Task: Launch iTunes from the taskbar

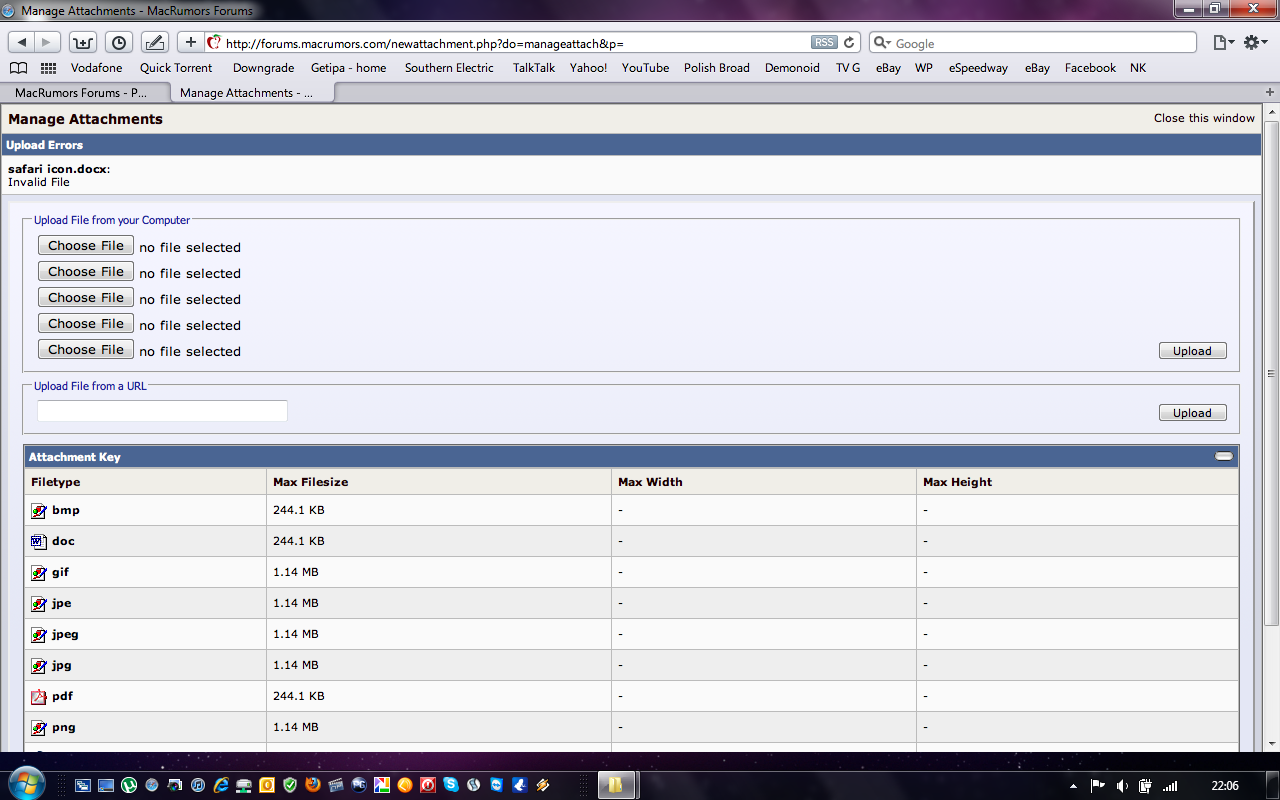Action: click(198, 785)
